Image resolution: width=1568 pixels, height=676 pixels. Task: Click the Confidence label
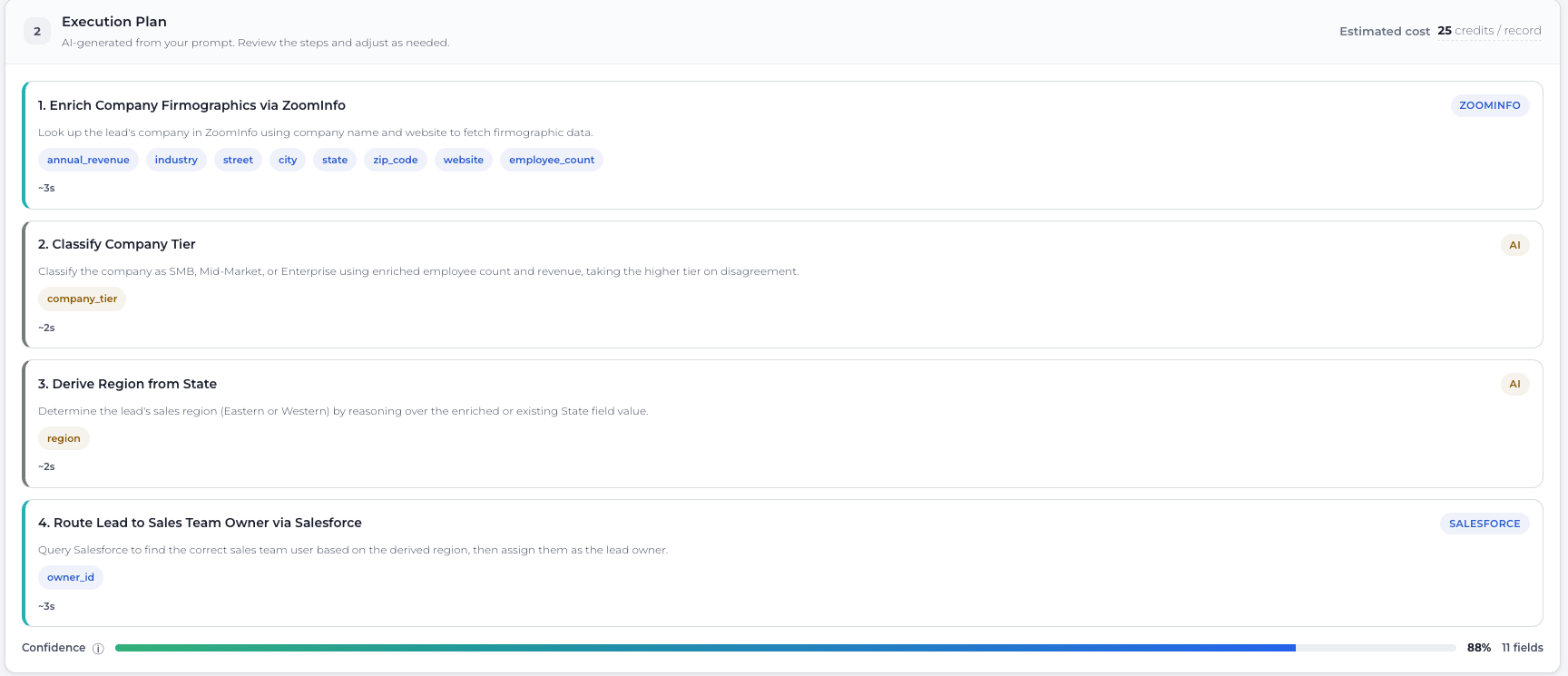[54, 648]
